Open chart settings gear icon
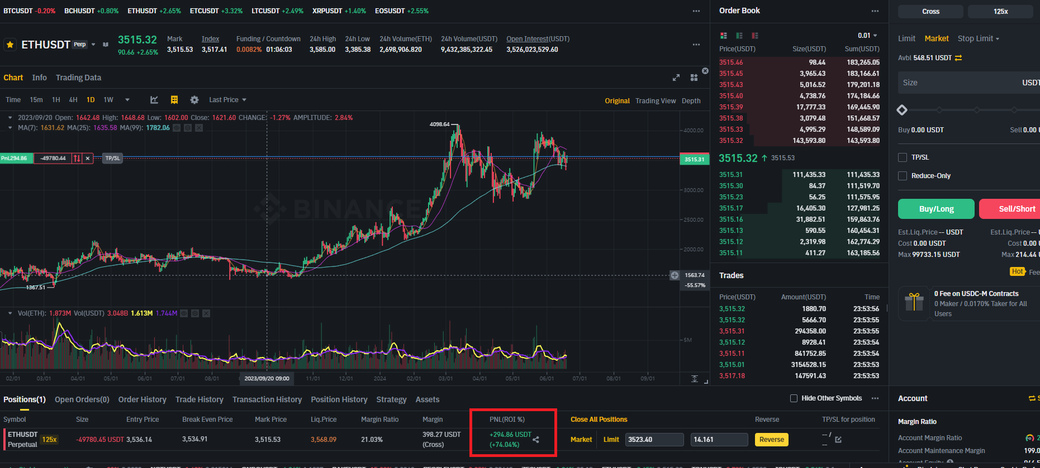 (x=192, y=100)
